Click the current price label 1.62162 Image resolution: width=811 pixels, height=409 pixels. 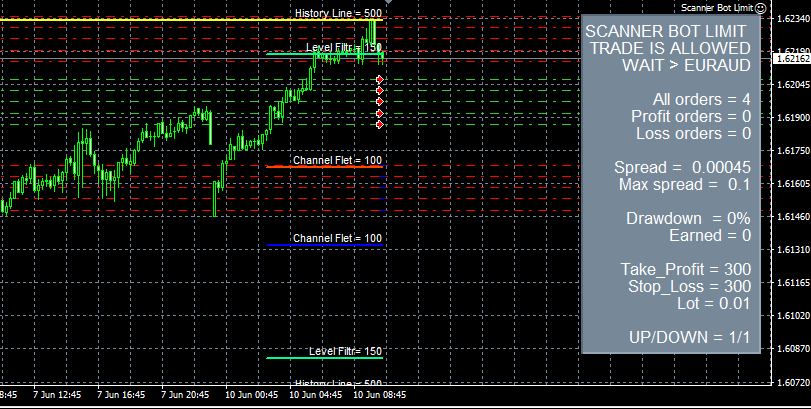point(791,59)
